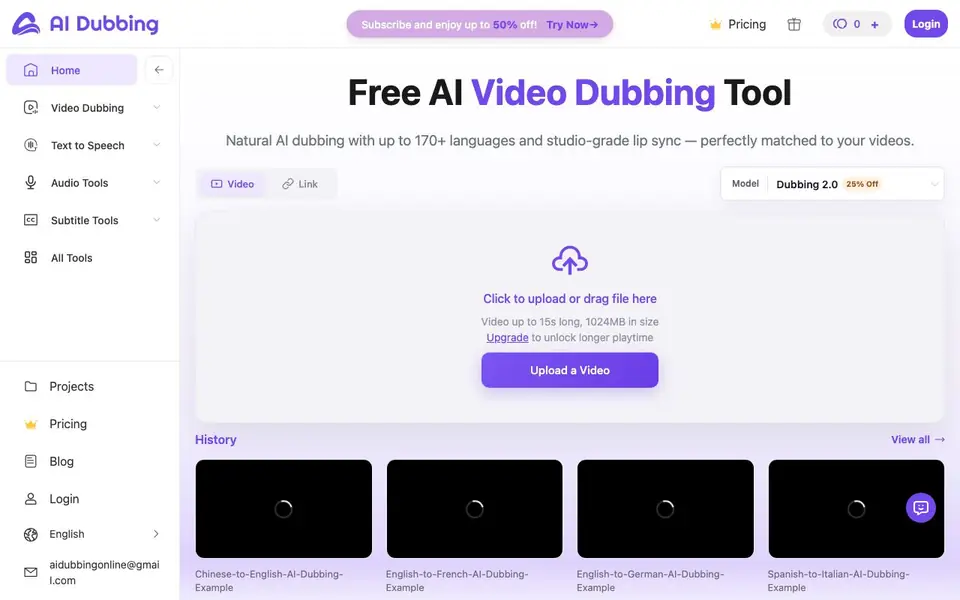
Task: Open the gift box rewards icon
Action: (794, 24)
